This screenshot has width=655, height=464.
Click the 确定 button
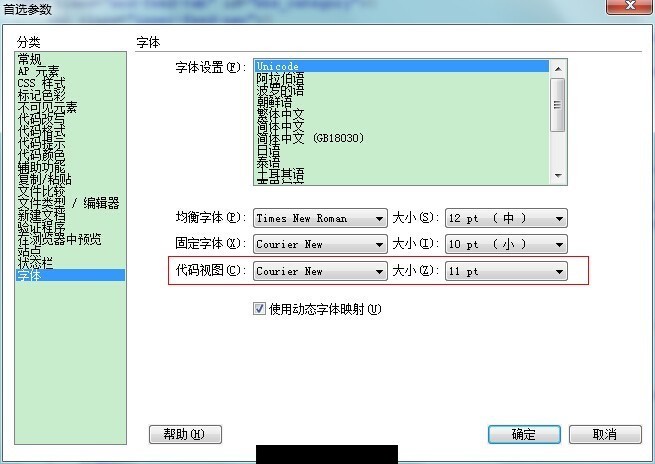[524, 434]
